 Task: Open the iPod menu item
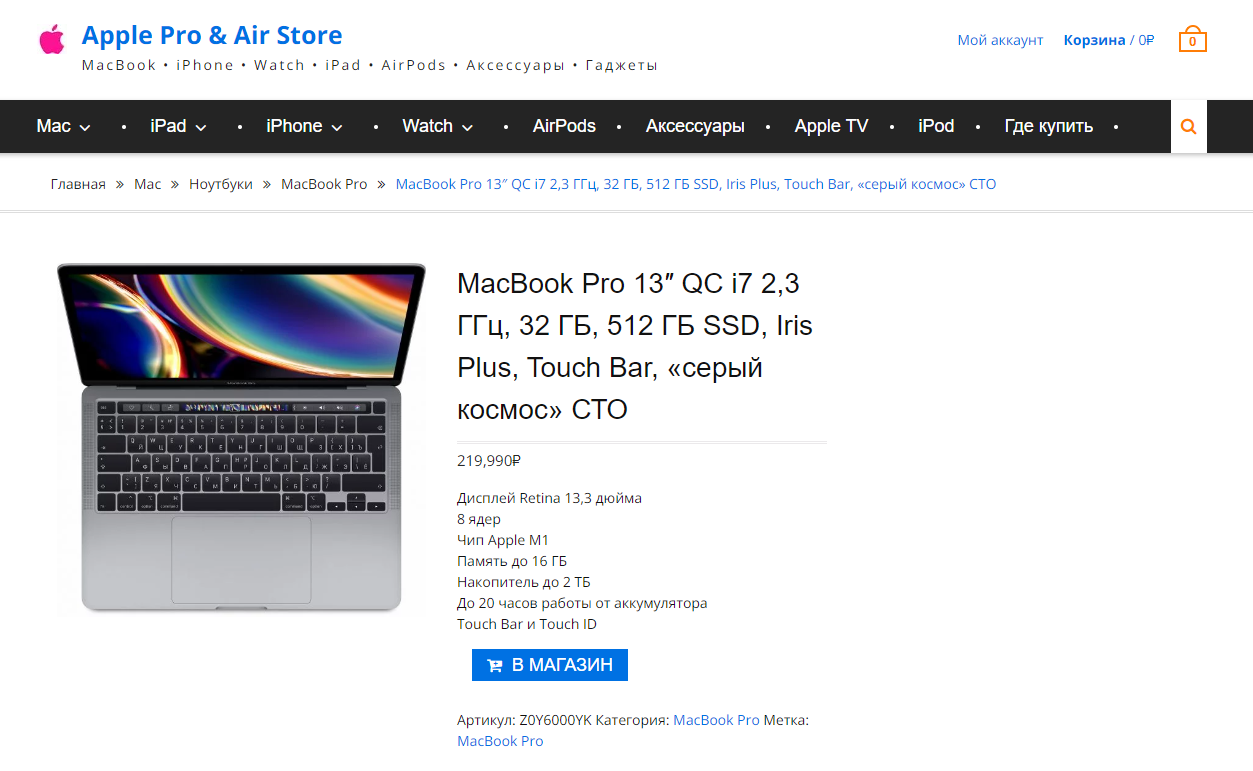[936, 126]
